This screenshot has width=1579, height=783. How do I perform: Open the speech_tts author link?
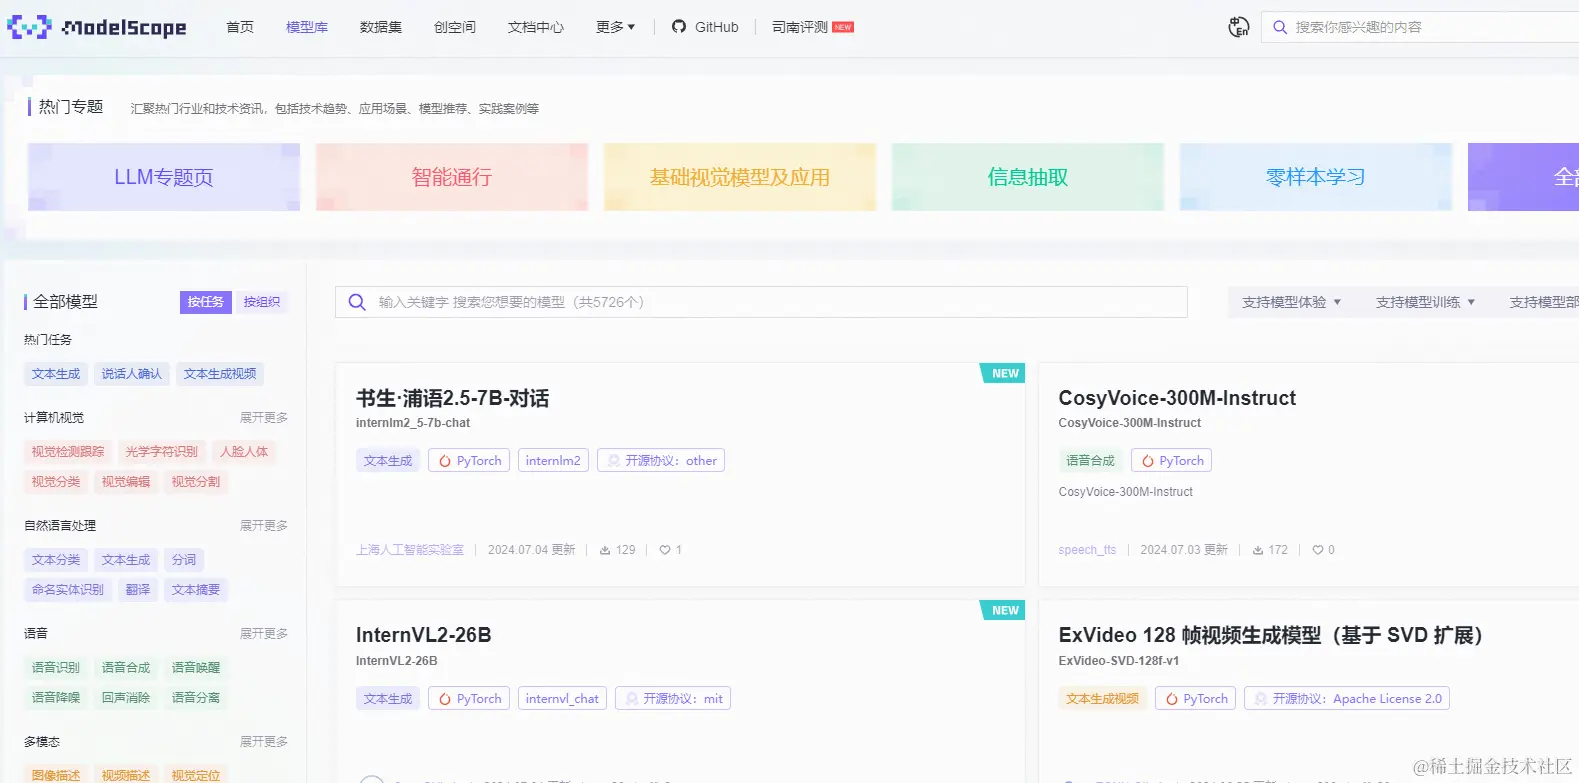click(x=1087, y=550)
